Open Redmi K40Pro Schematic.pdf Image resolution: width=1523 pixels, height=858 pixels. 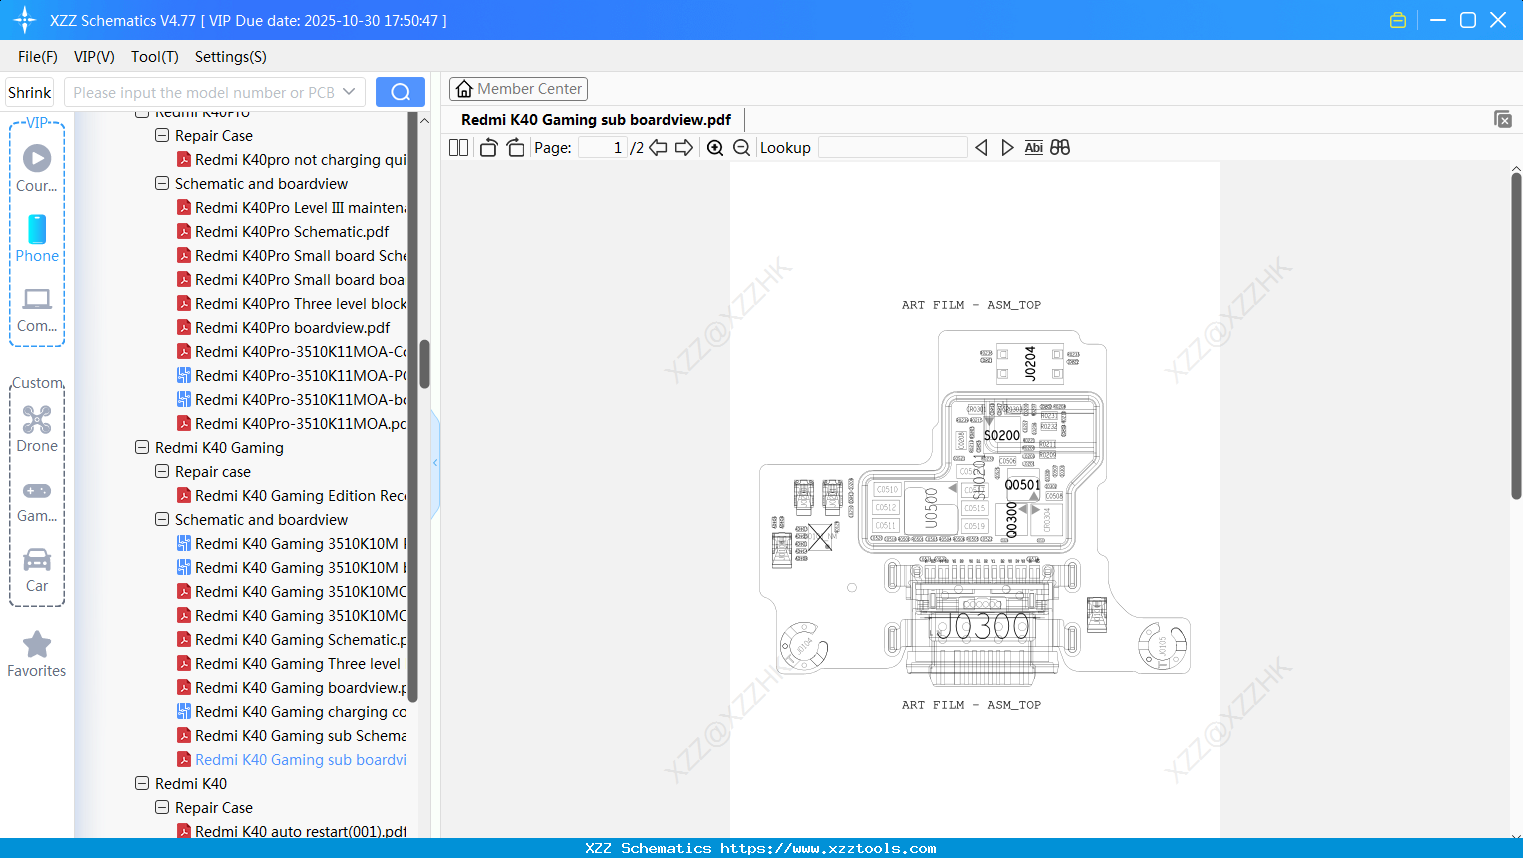[292, 231]
